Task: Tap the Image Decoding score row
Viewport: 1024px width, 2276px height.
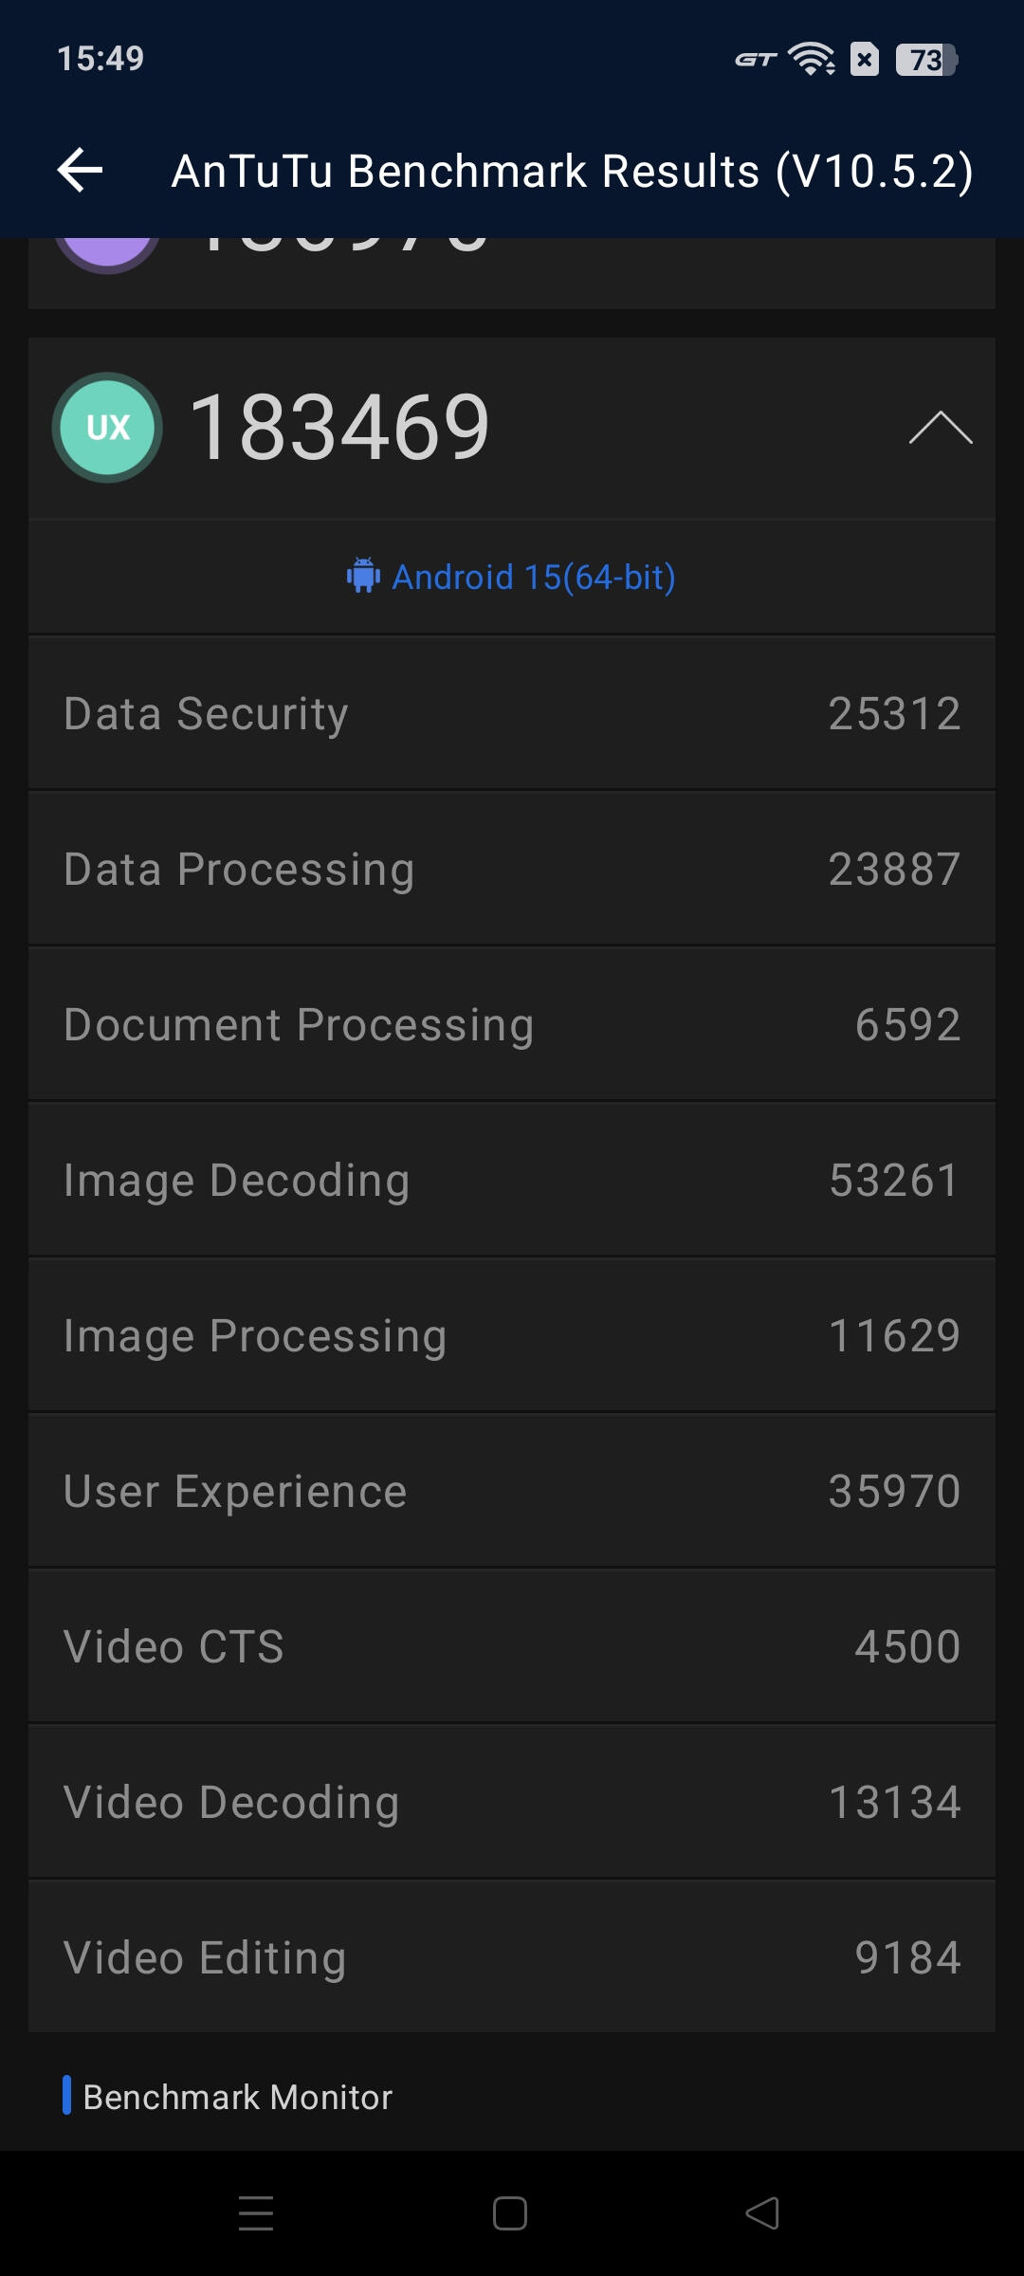Action: pyautogui.click(x=512, y=1180)
